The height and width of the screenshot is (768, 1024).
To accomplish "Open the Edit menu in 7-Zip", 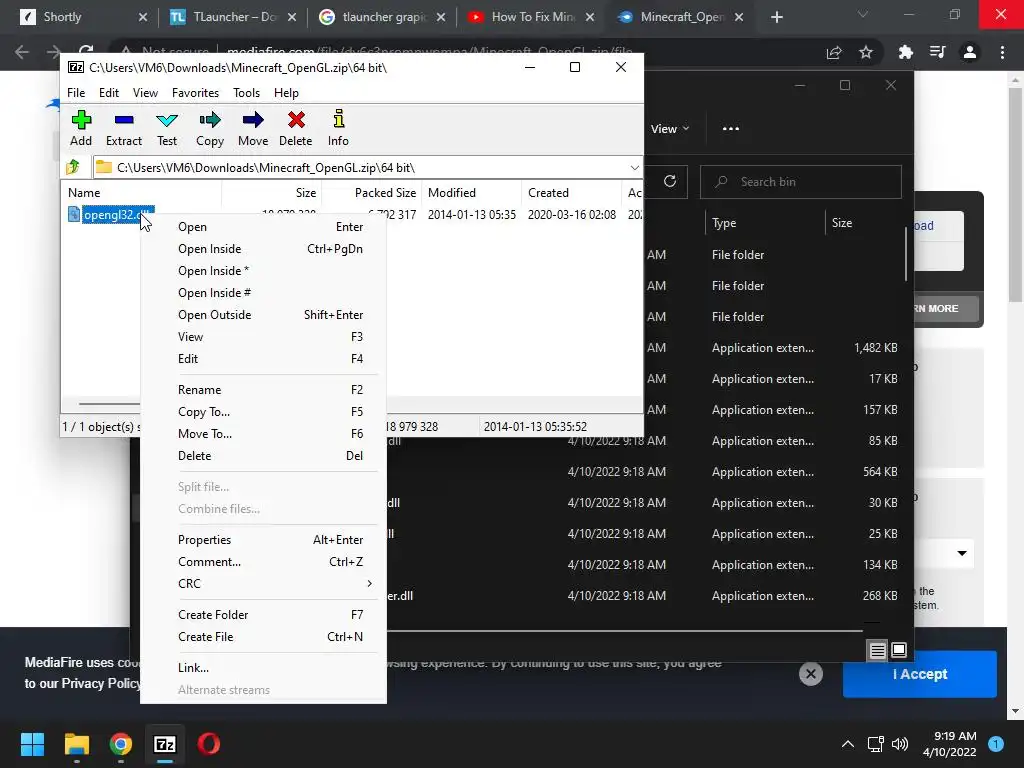I will tap(108, 93).
